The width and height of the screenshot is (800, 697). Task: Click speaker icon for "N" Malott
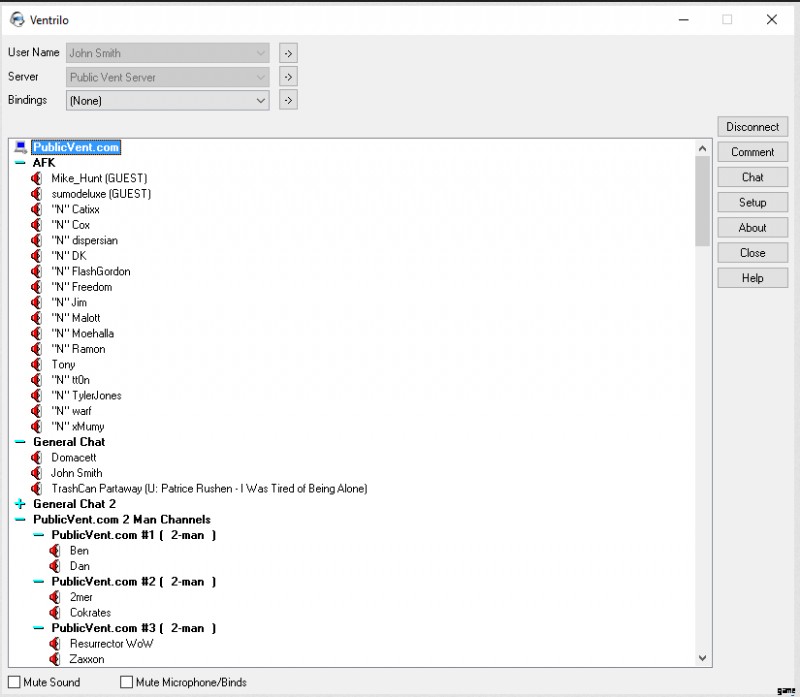coord(36,318)
